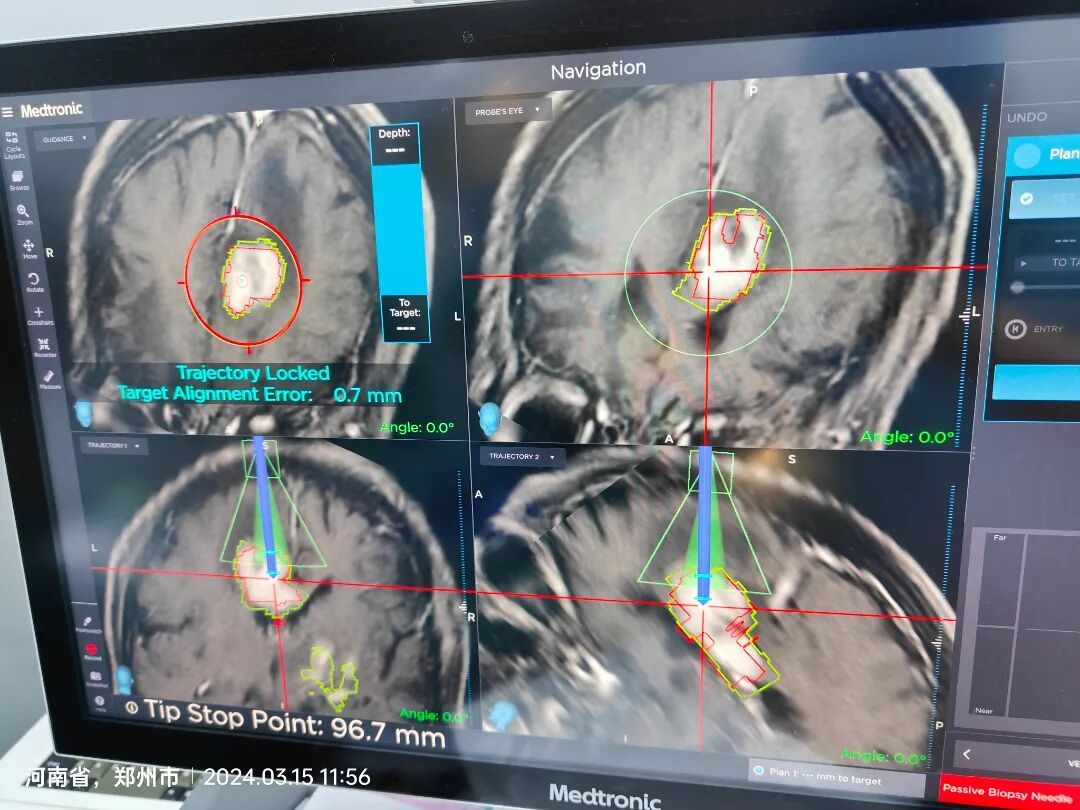Select the Measure ruler tool
Screen dimensions: 1080x810
coord(49,379)
